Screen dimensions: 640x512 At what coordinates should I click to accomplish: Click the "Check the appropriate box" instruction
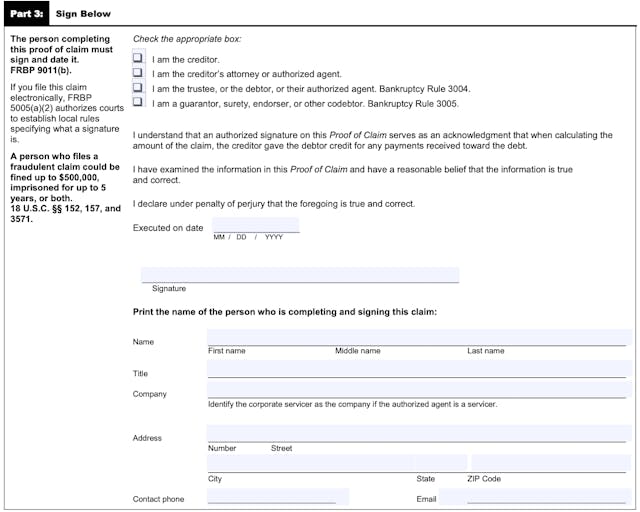(x=187, y=39)
